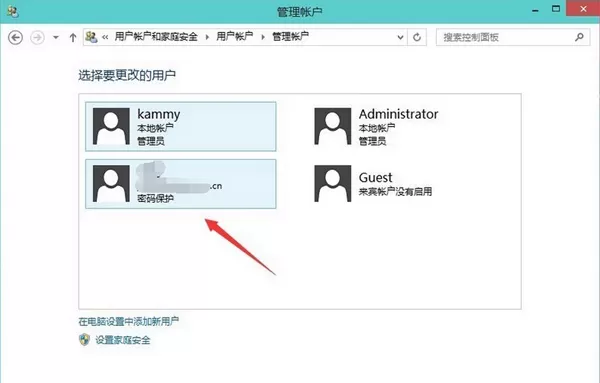Open 用户帐户 breadcrumb
Screen dimensions: 600x383
[x=235, y=37]
